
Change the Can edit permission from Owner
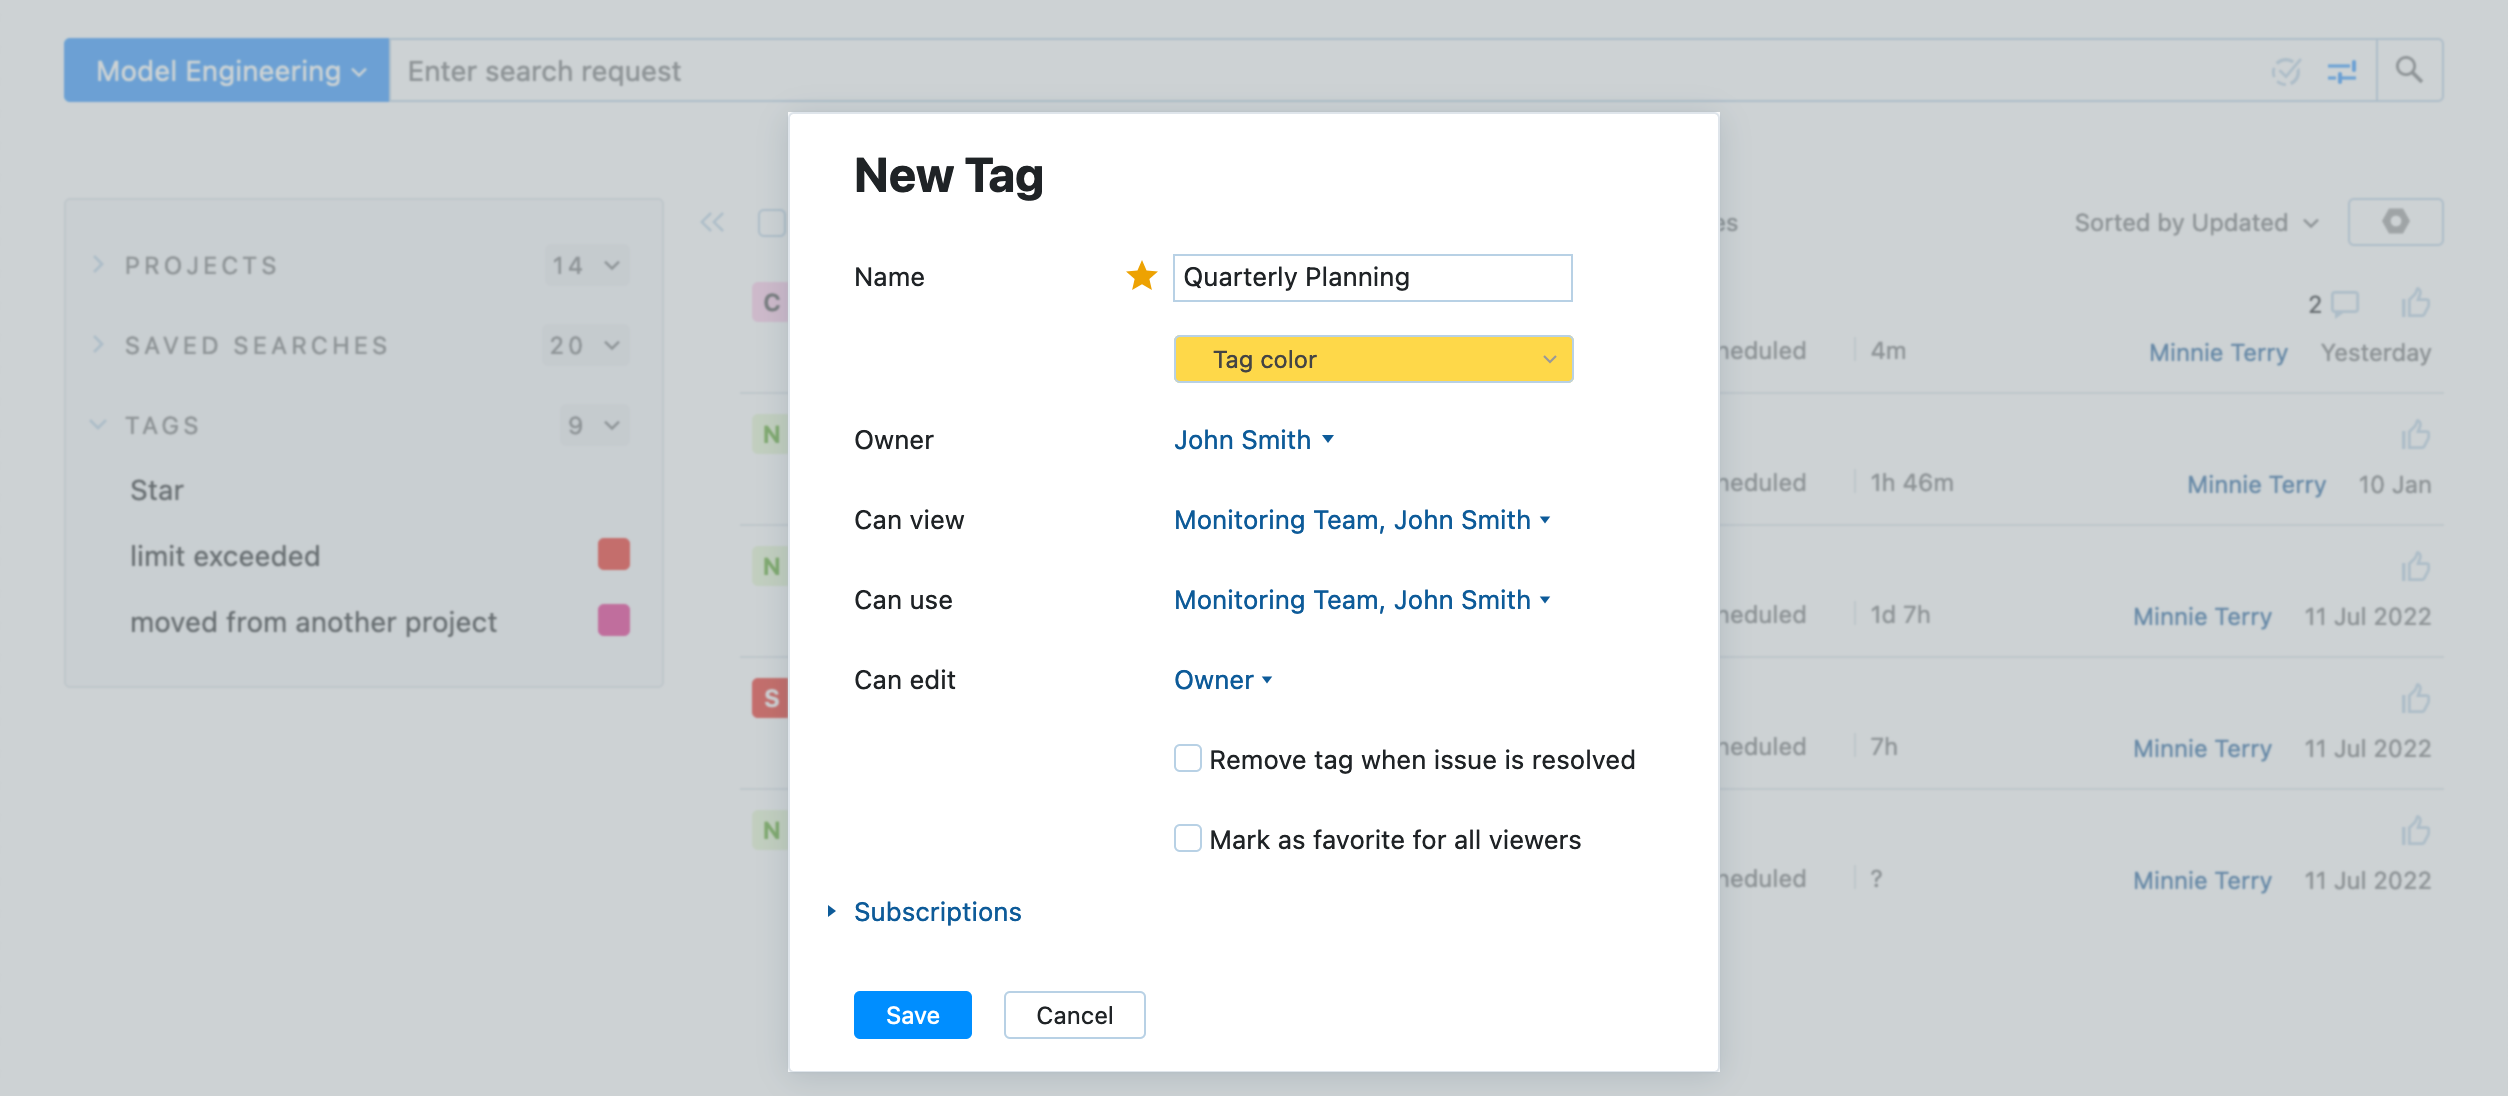click(x=1222, y=679)
